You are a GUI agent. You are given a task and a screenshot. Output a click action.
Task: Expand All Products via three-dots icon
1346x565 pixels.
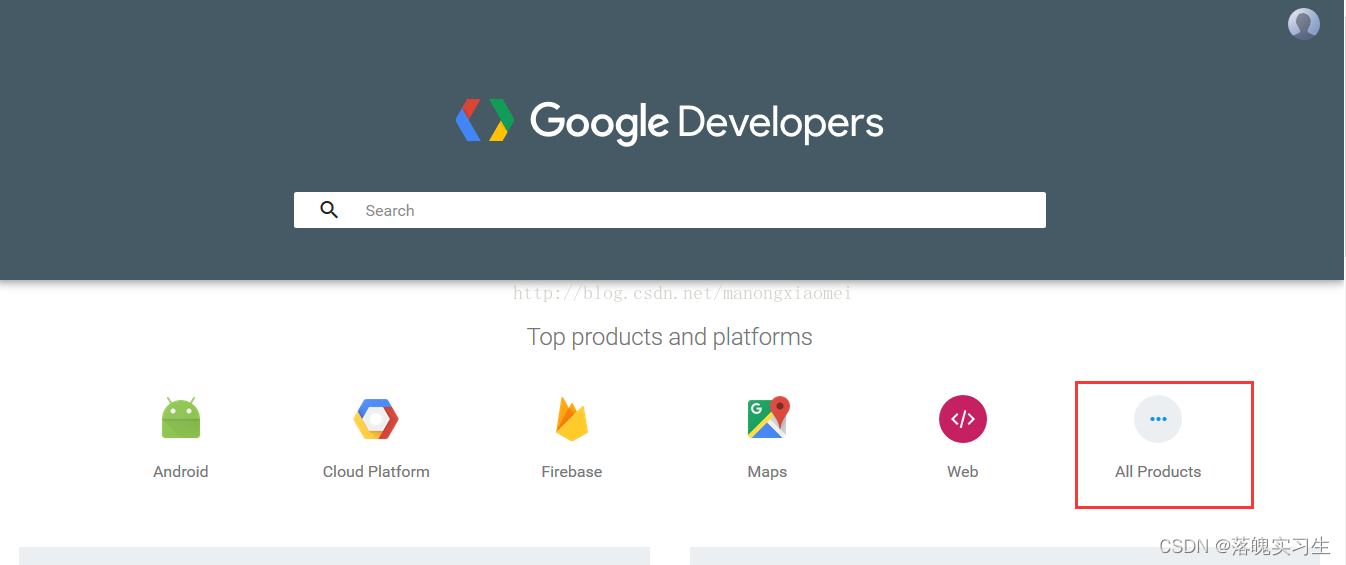[x=1158, y=419]
